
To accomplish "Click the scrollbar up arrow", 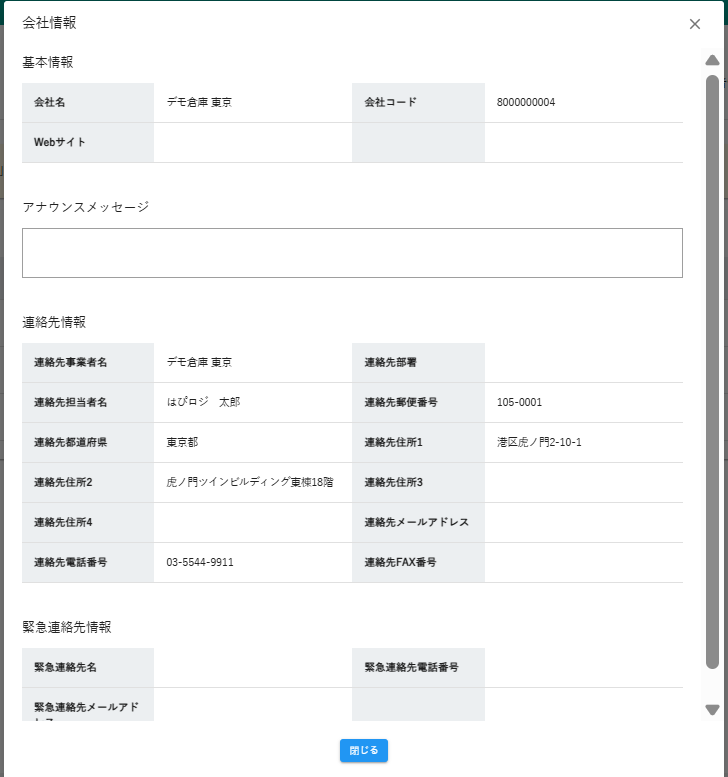I will 712,60.
